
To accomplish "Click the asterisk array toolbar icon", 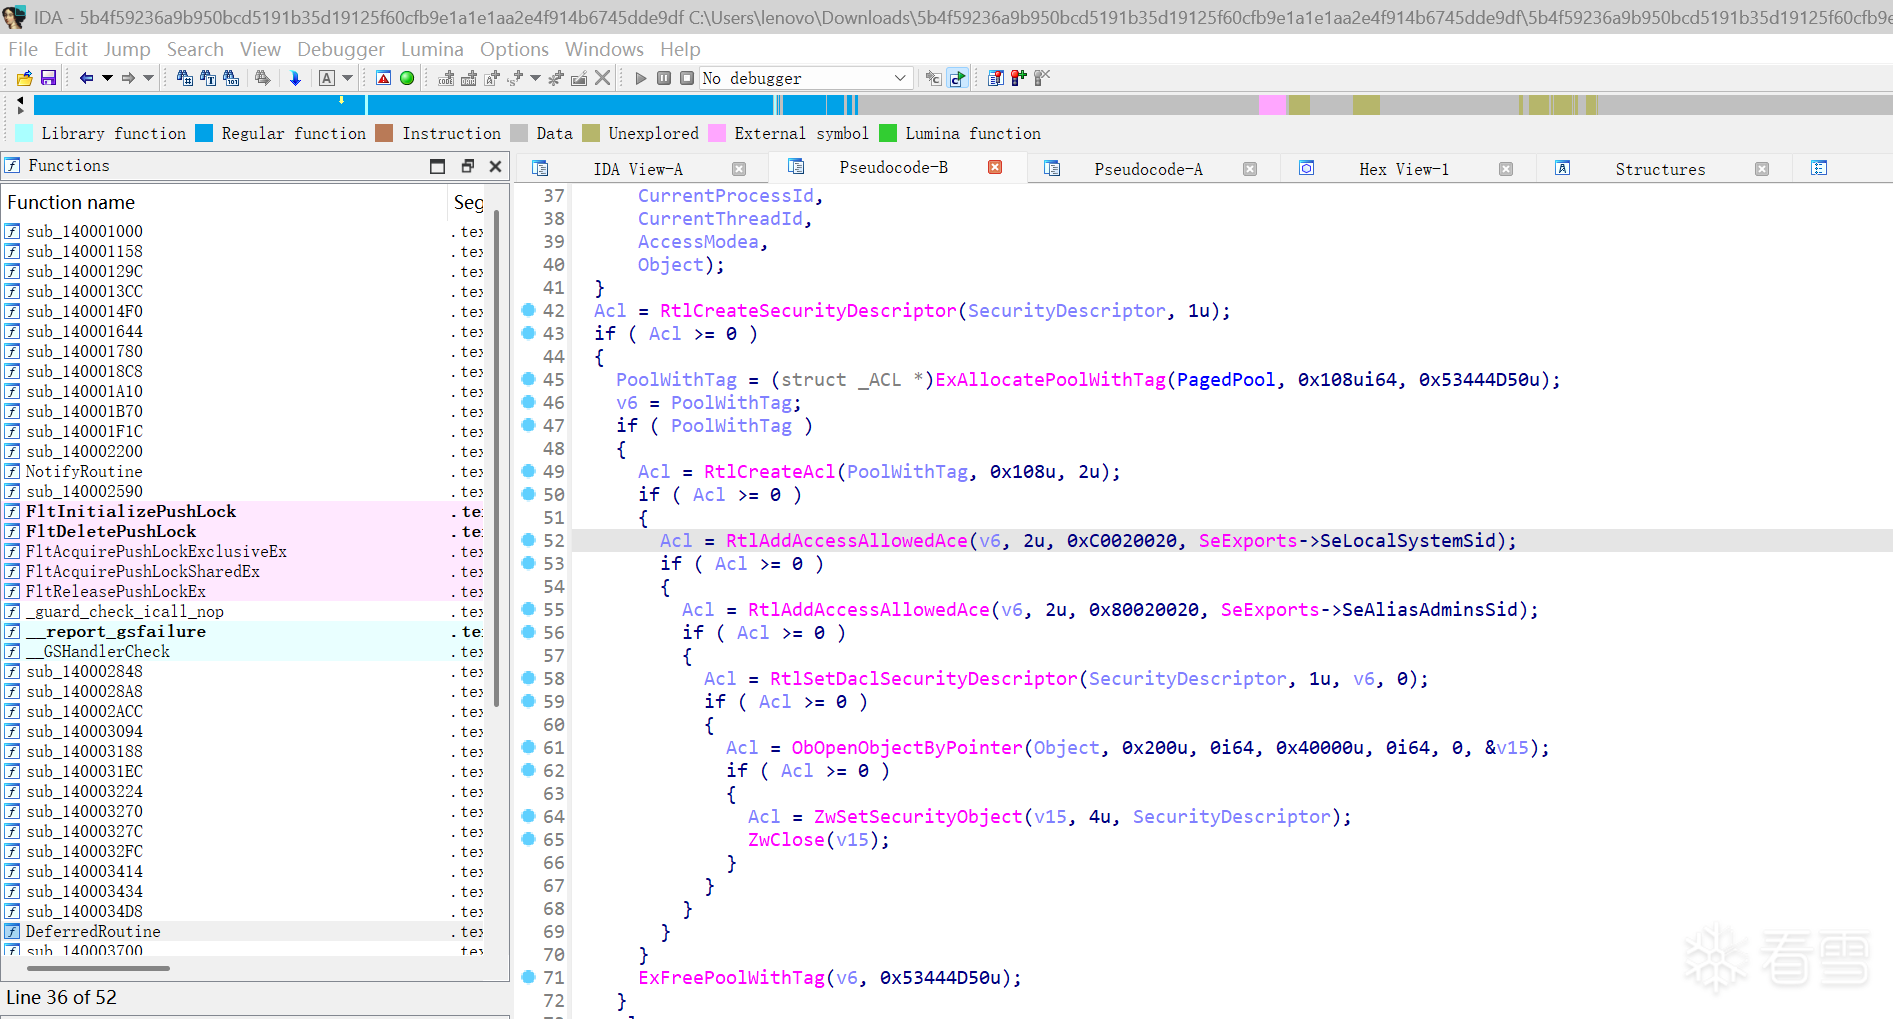I will point(556,78).
